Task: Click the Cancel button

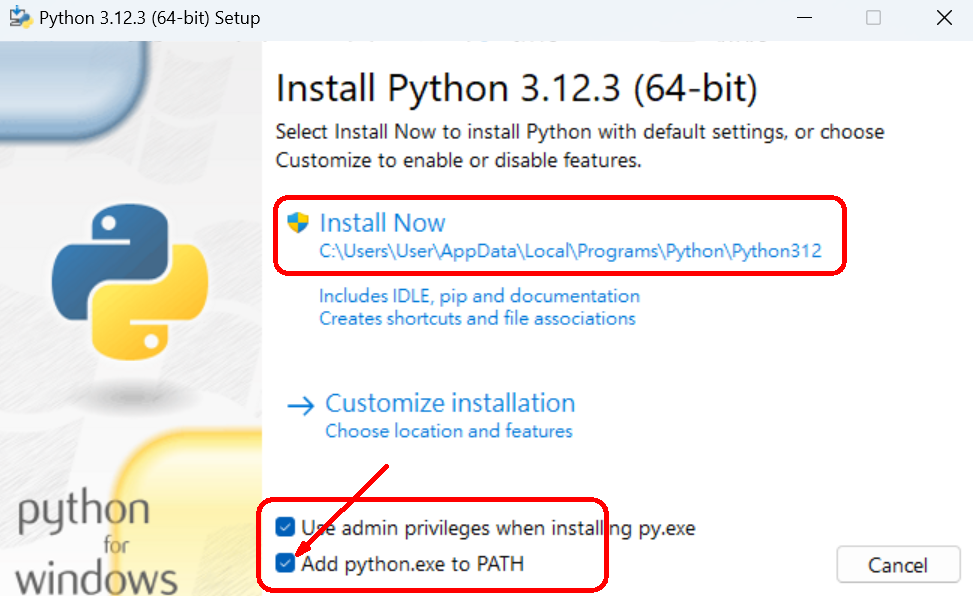Action: 898,565
